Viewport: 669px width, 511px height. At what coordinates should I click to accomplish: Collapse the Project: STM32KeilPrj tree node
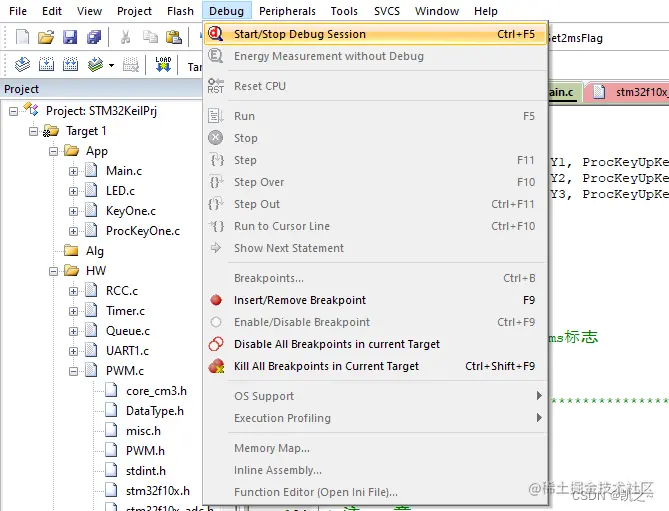[14, 111]
